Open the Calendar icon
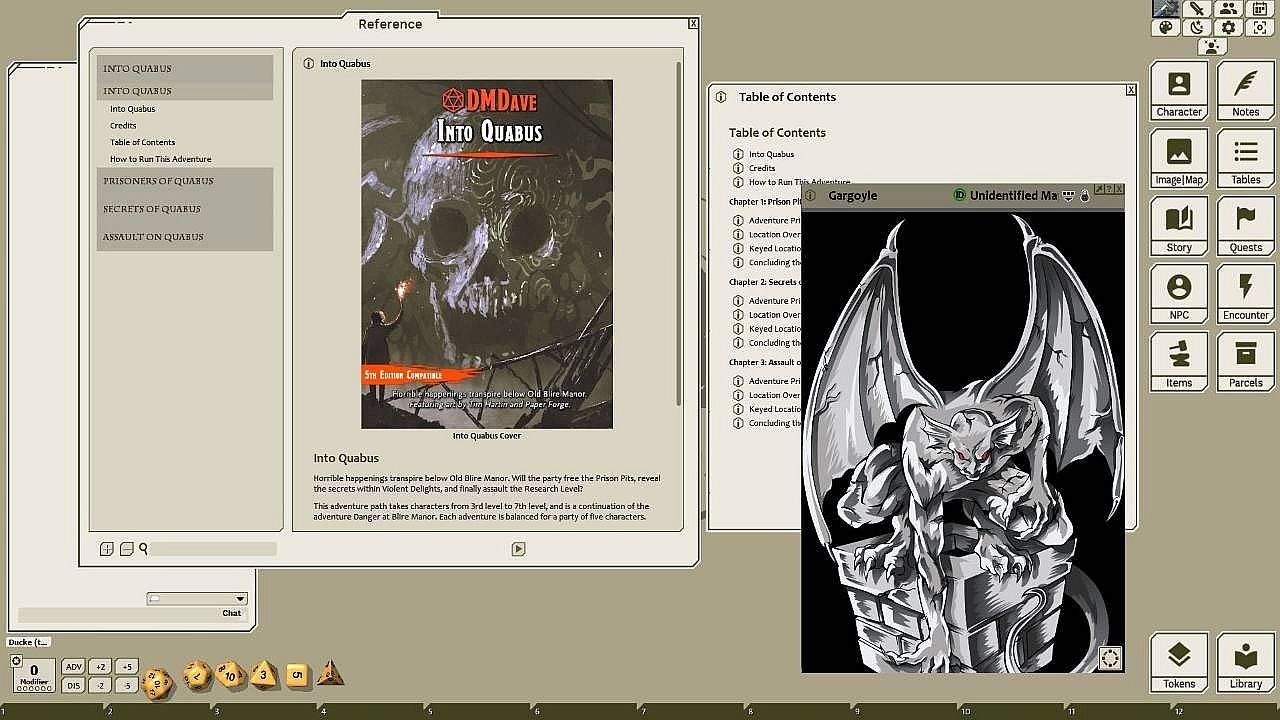This screenshot has height=720, width=1280. click(x=1260, y=8)
